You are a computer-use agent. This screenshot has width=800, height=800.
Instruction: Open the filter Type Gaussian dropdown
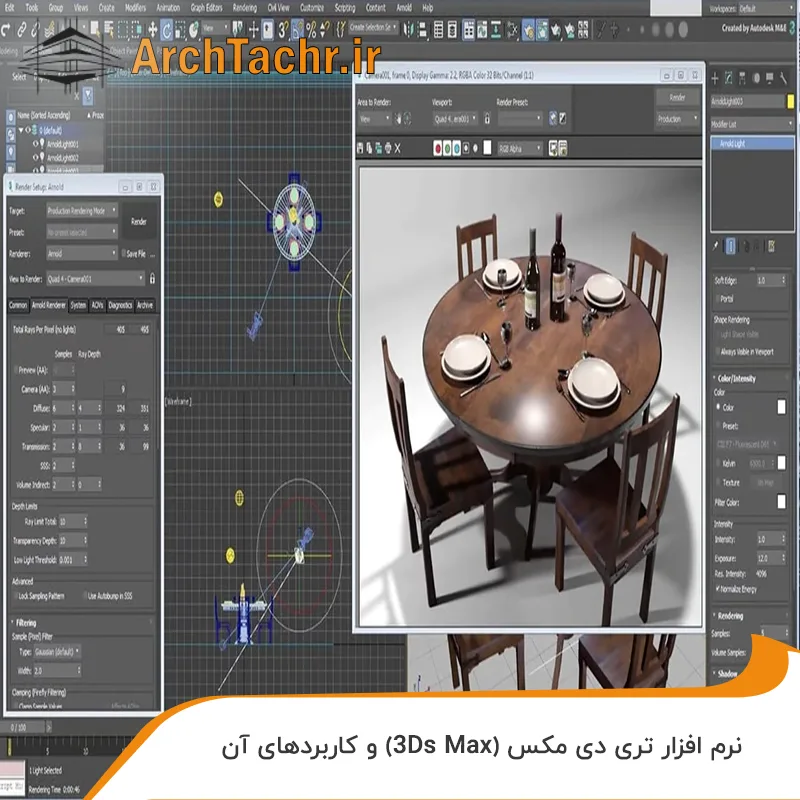tap(57, 652)
